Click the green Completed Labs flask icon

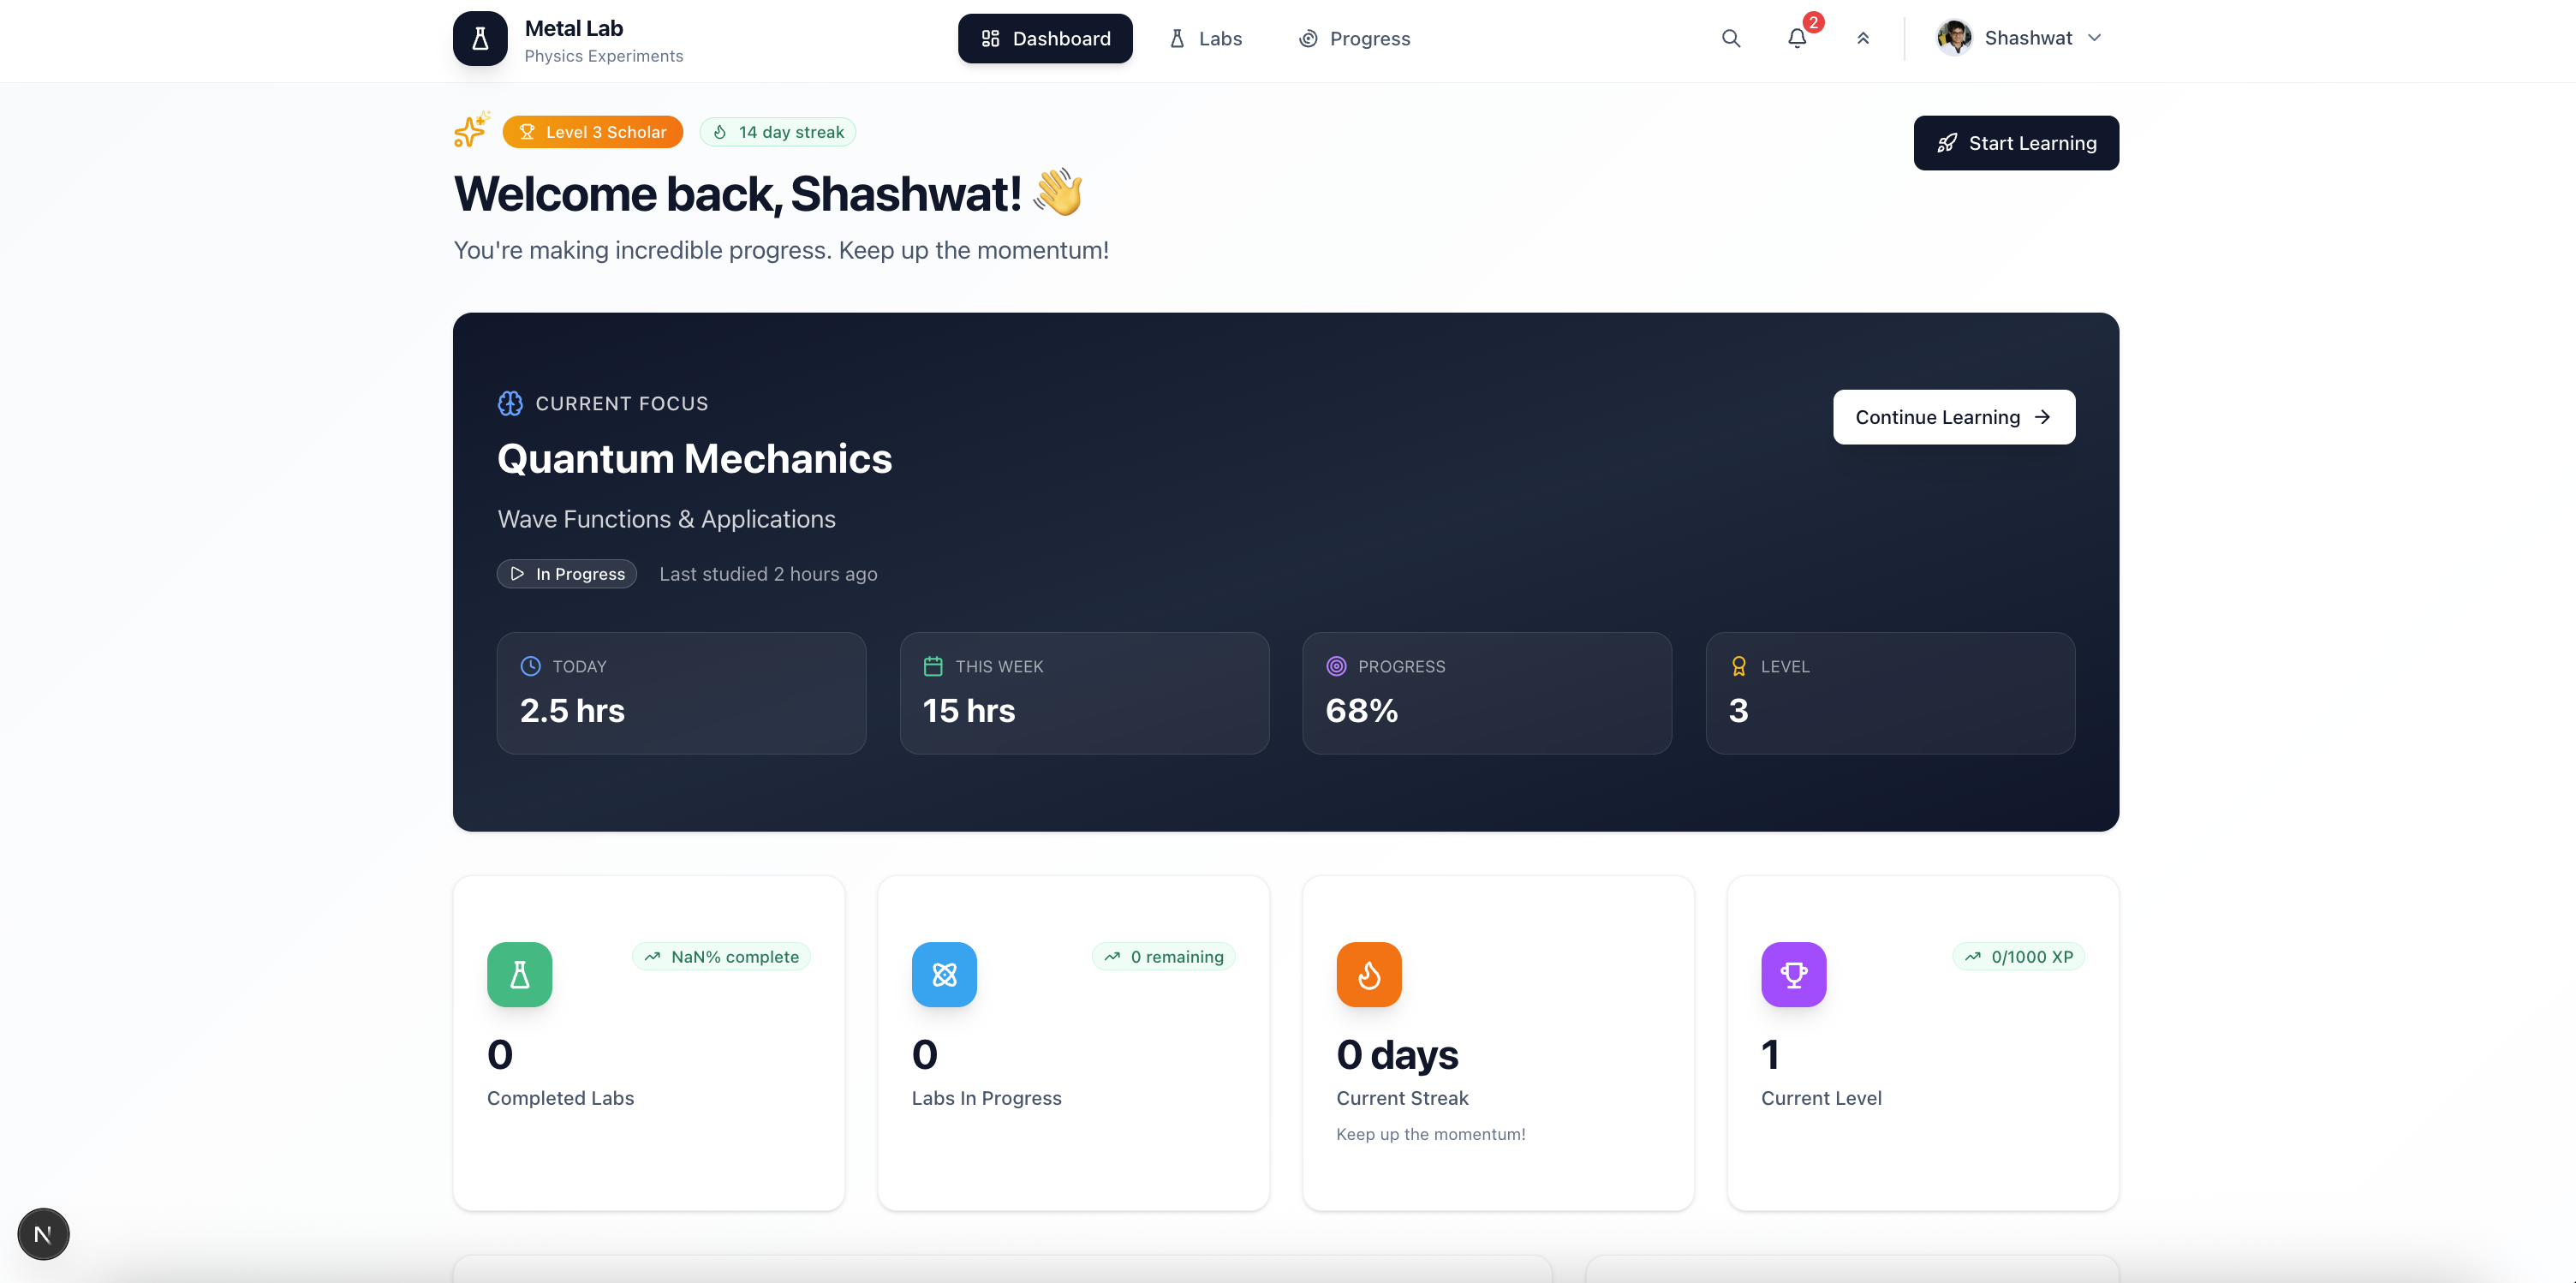point(519,974)
